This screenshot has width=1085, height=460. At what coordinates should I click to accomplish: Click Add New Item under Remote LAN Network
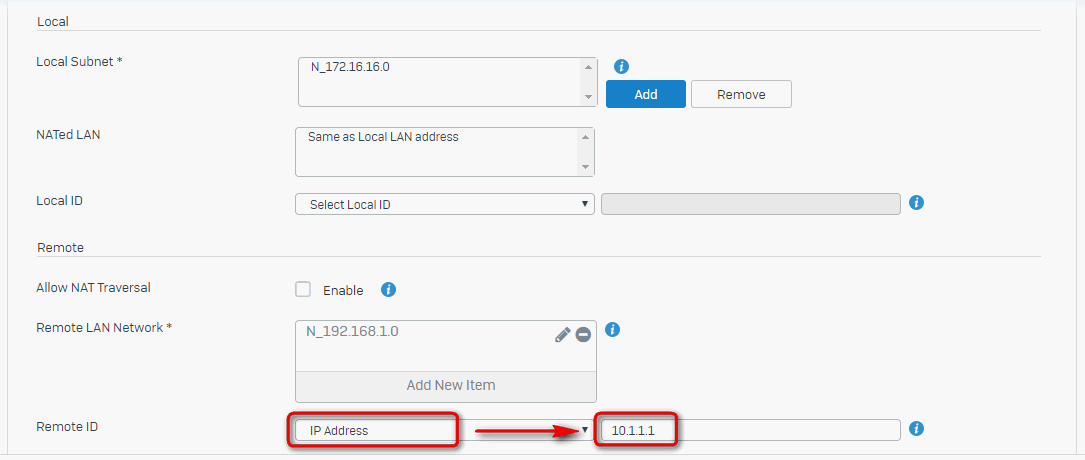(x=450, y=385)
